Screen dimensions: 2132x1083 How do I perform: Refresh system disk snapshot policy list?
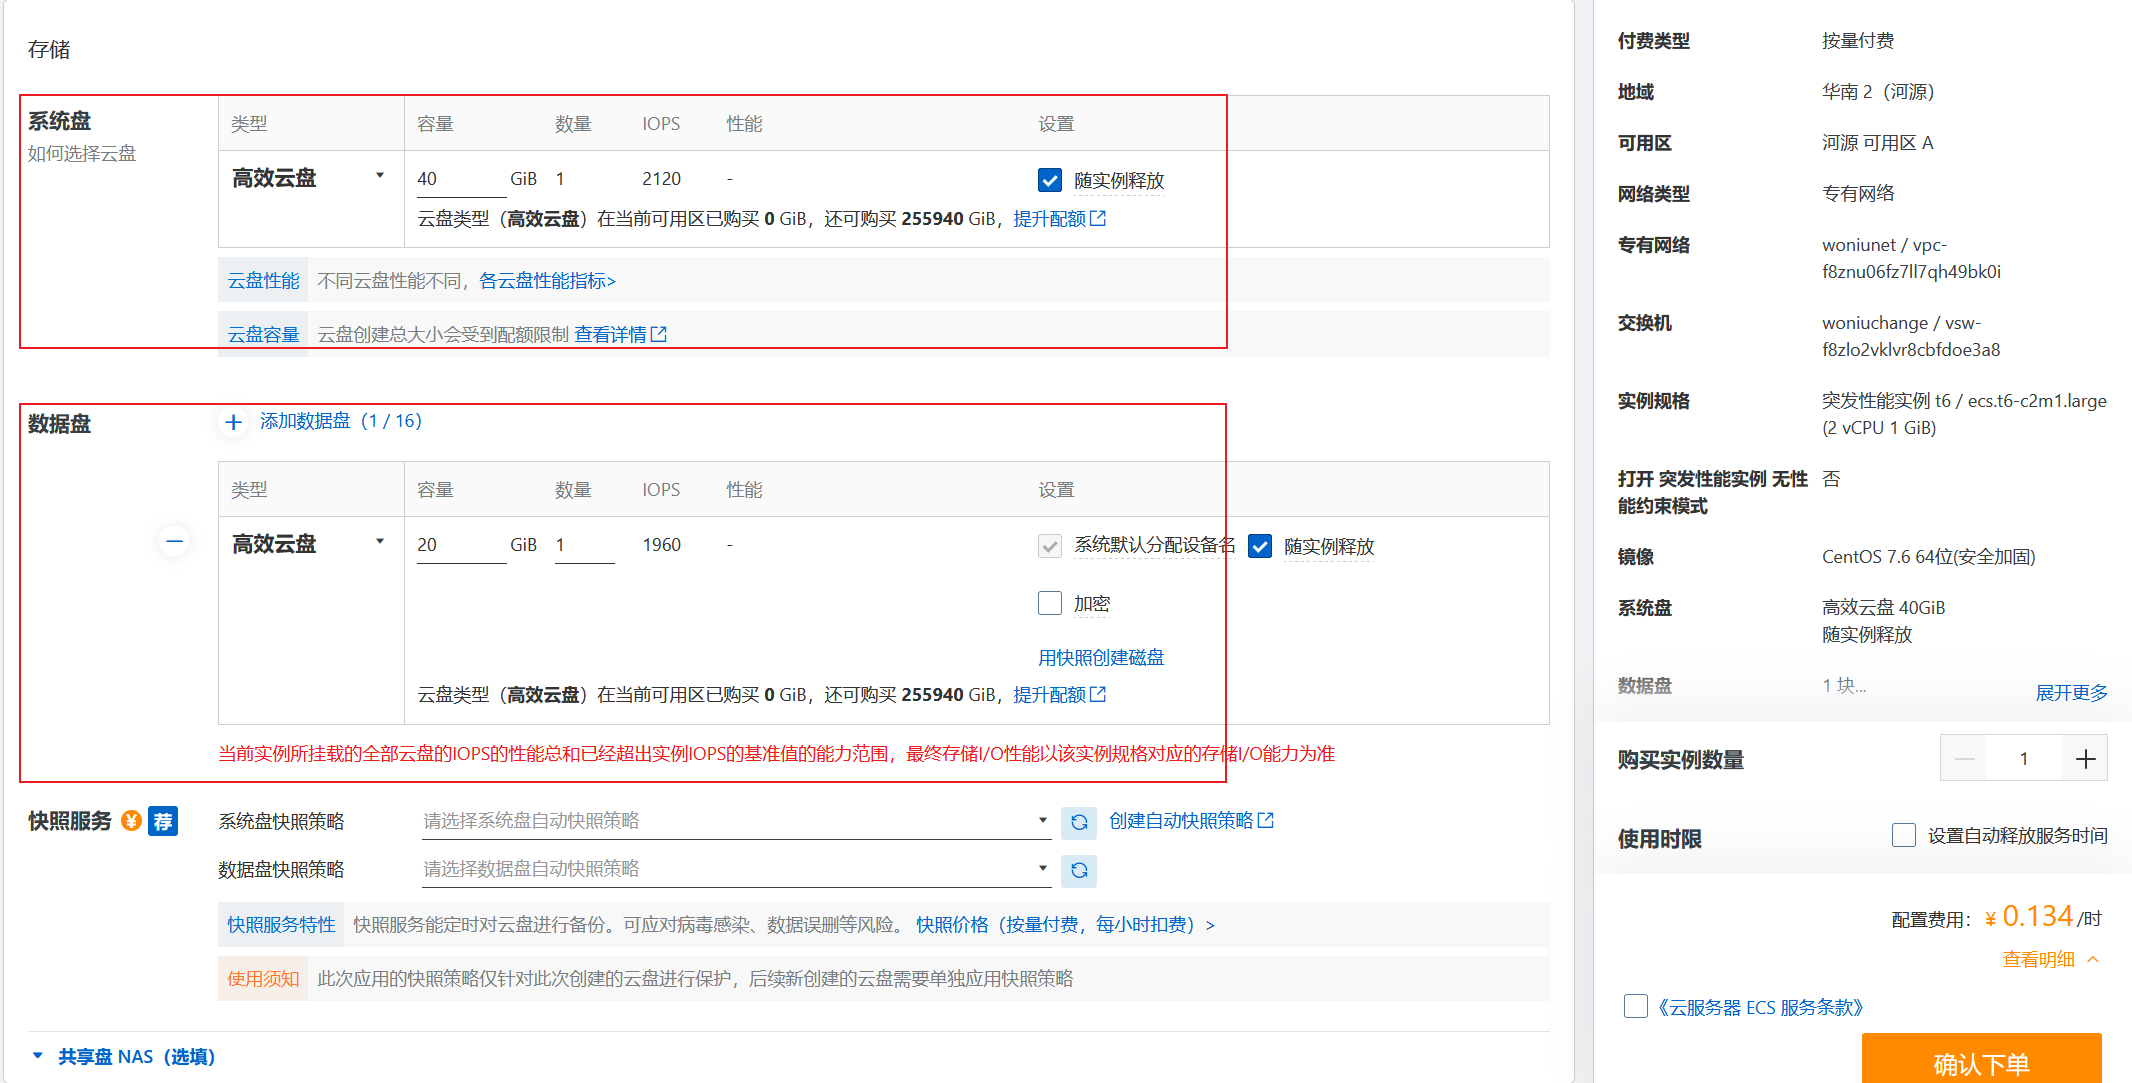click(x=1079, y=822)
